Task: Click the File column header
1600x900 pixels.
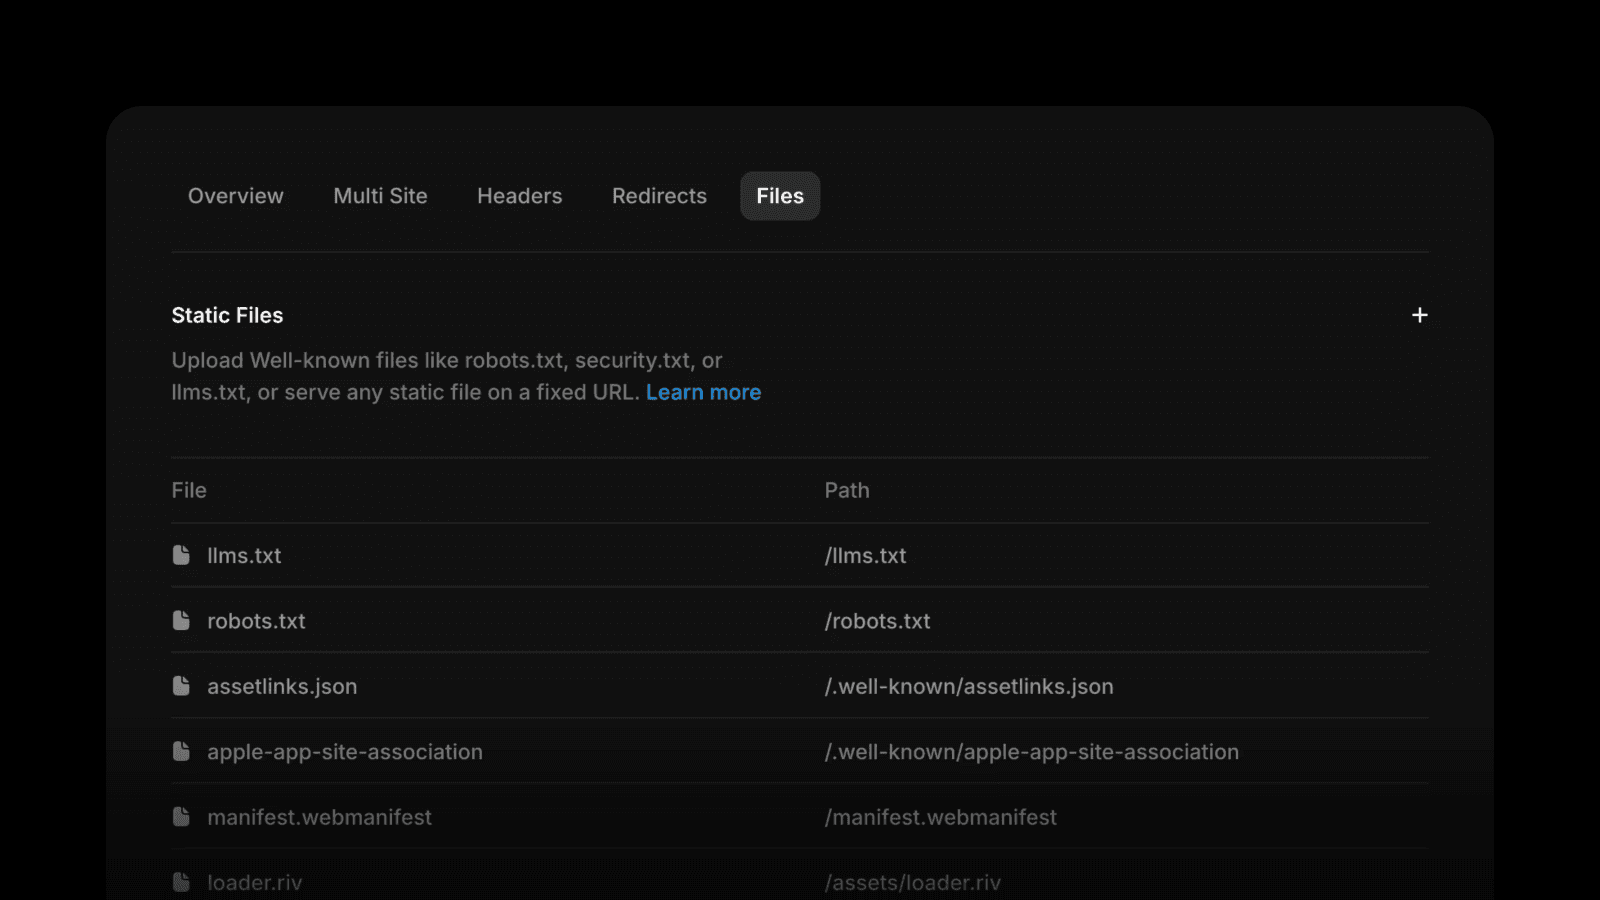Action: tap(189, 490)
